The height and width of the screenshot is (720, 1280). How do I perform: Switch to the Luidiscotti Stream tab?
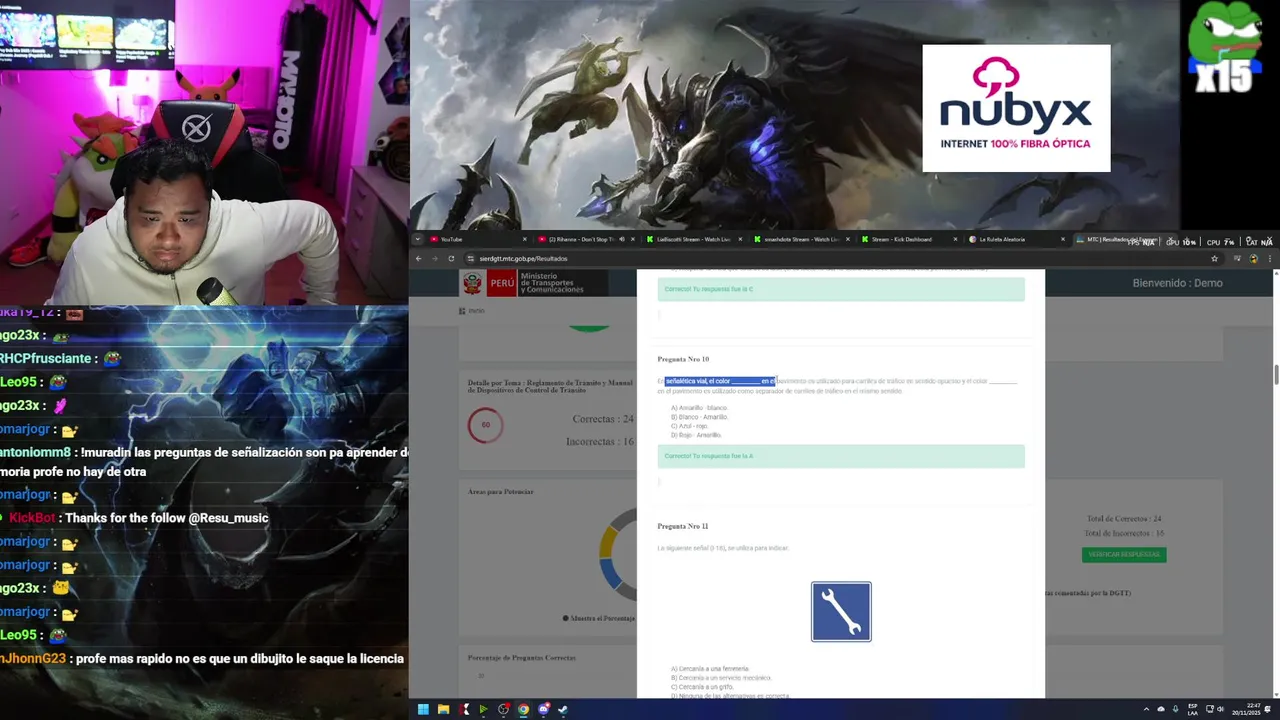coord(693,239)
